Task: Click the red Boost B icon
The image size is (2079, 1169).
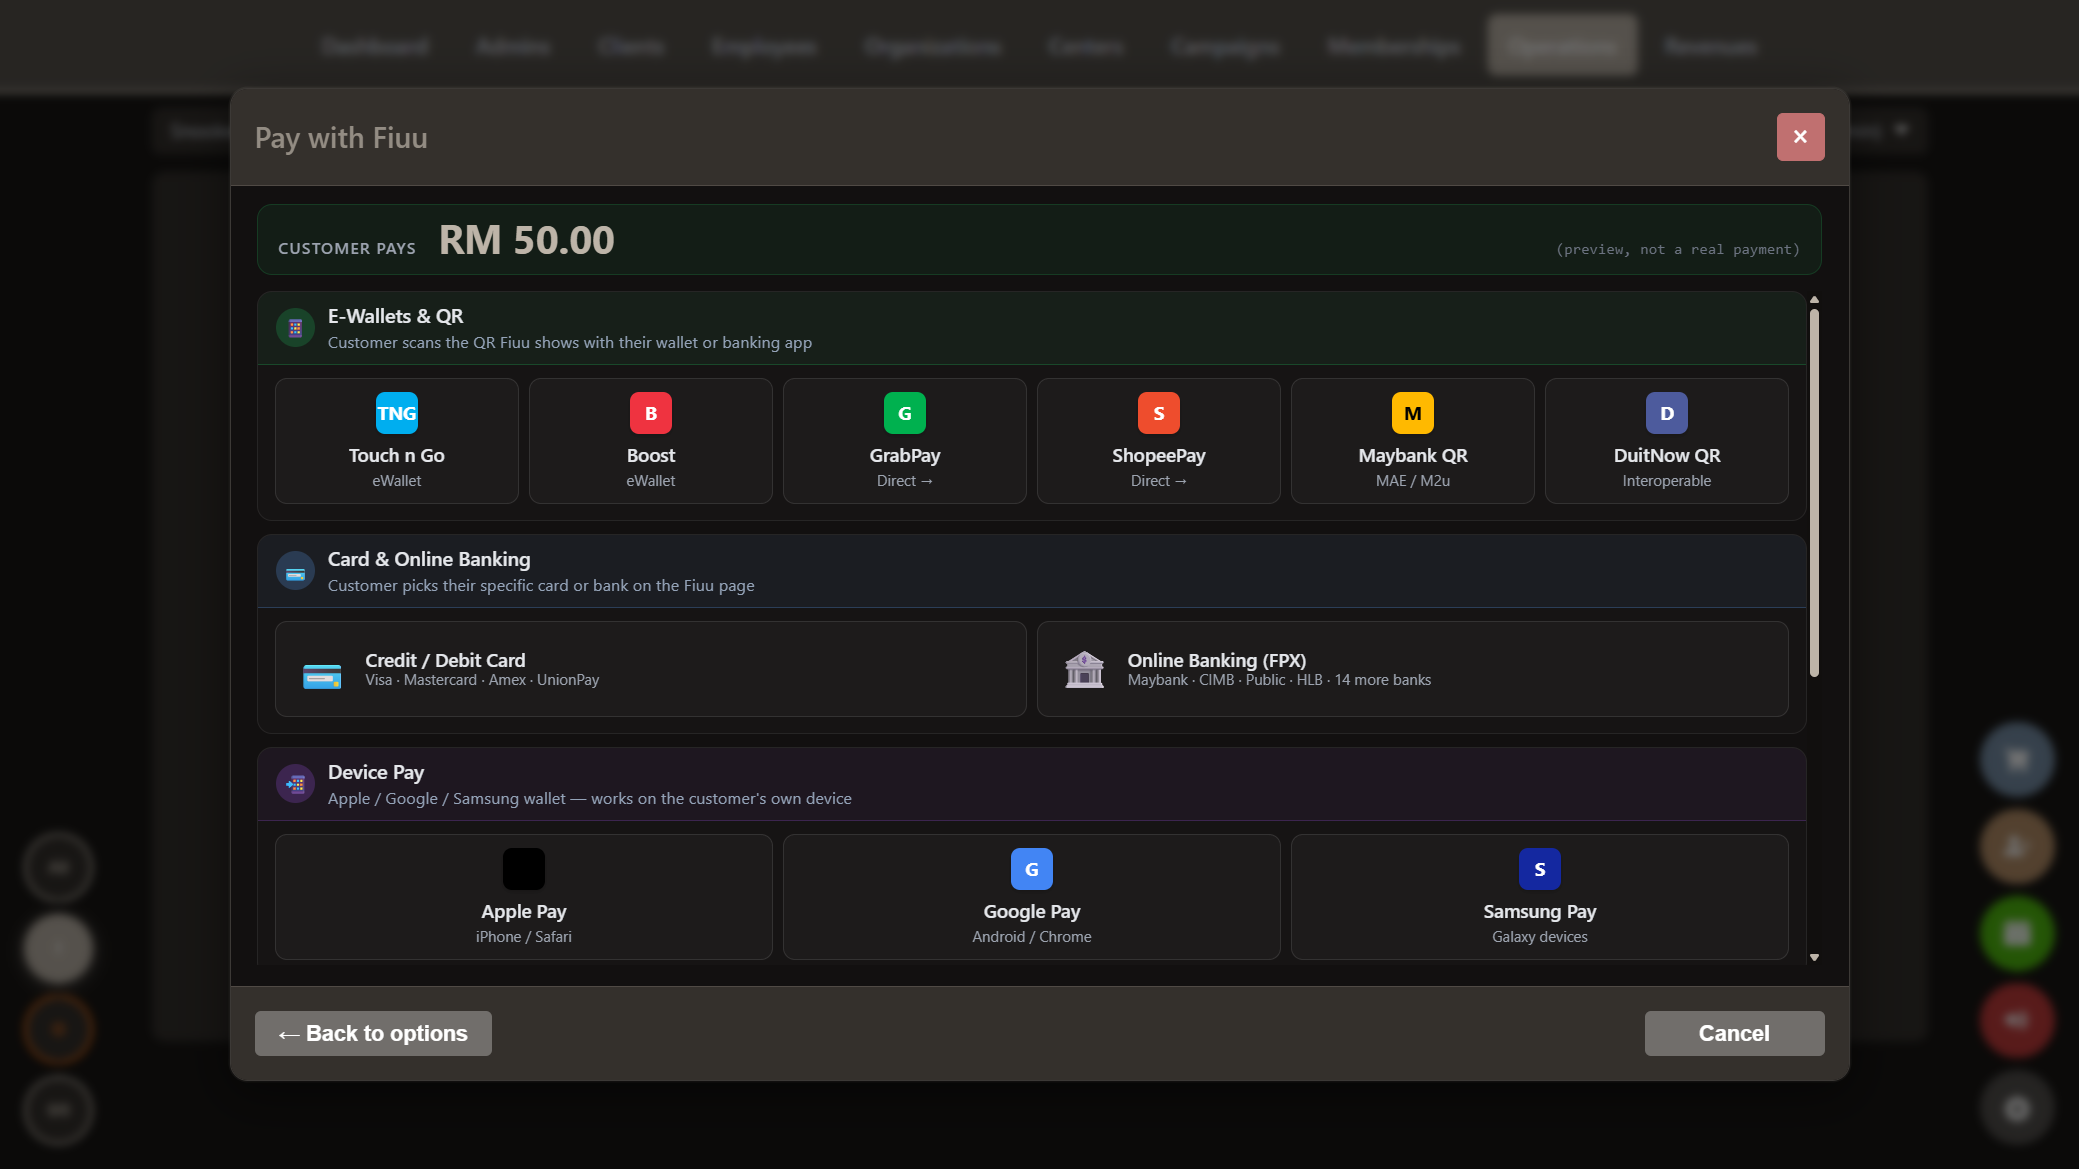Action: coord(651,413)
